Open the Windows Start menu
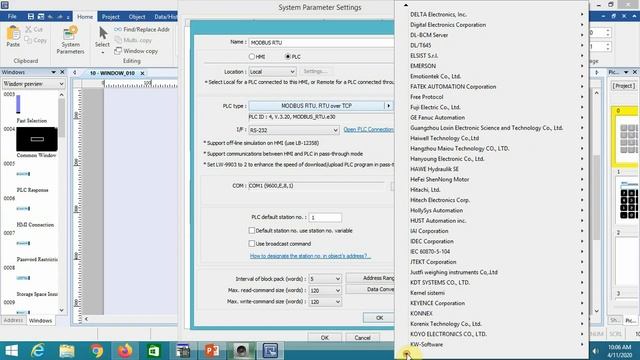This screenshot has height=360, width=640. [x=11, y=351]
